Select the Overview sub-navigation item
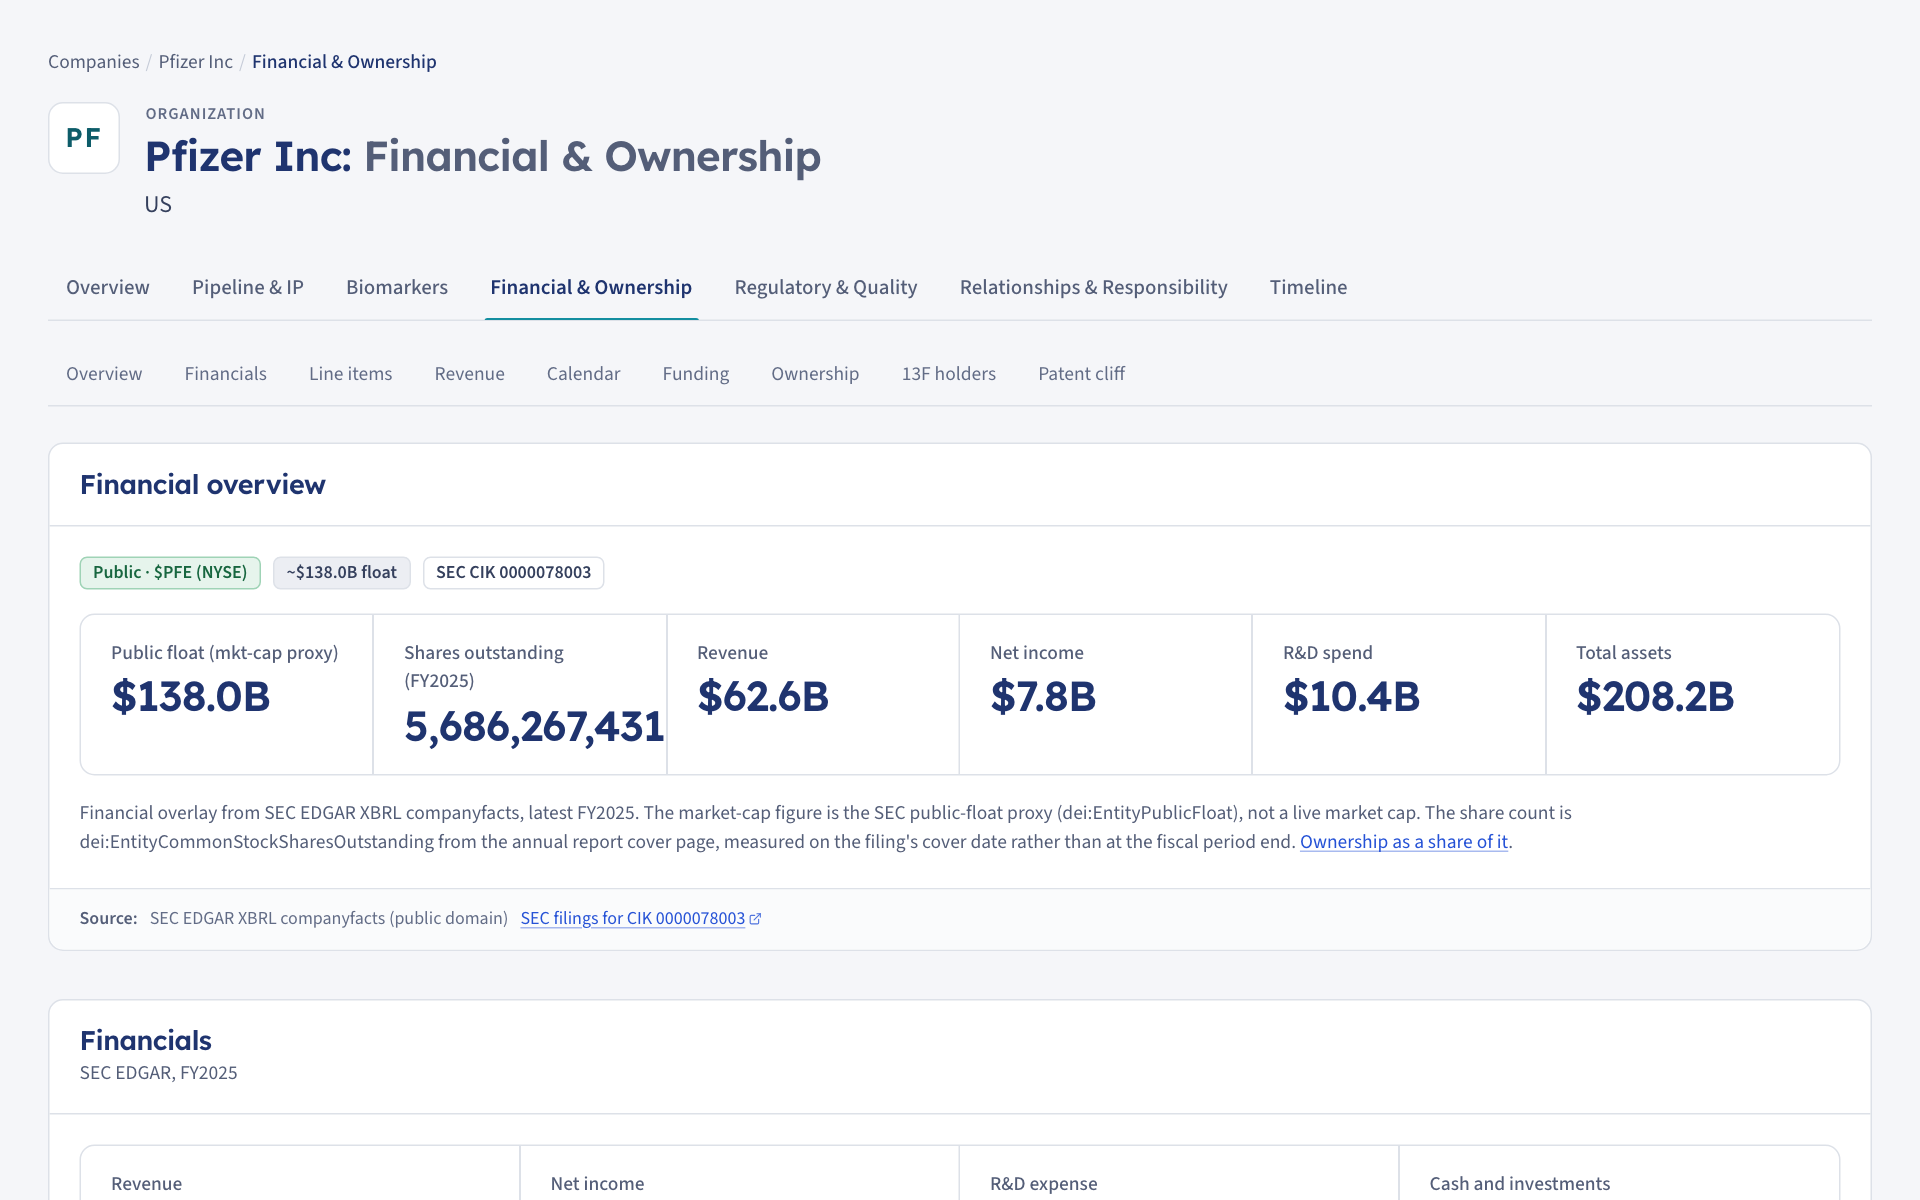Image resolution: width=1920 pixels, height=1200 pixels. pos(104,374)
